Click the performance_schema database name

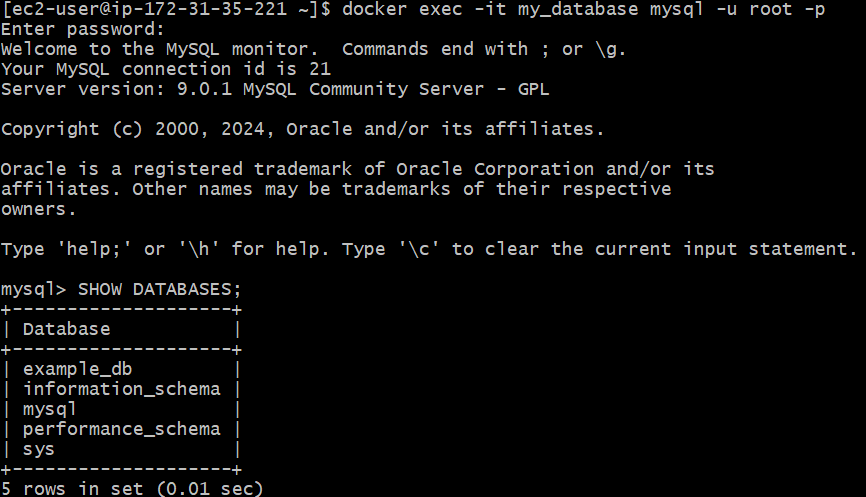pos(121,429)
